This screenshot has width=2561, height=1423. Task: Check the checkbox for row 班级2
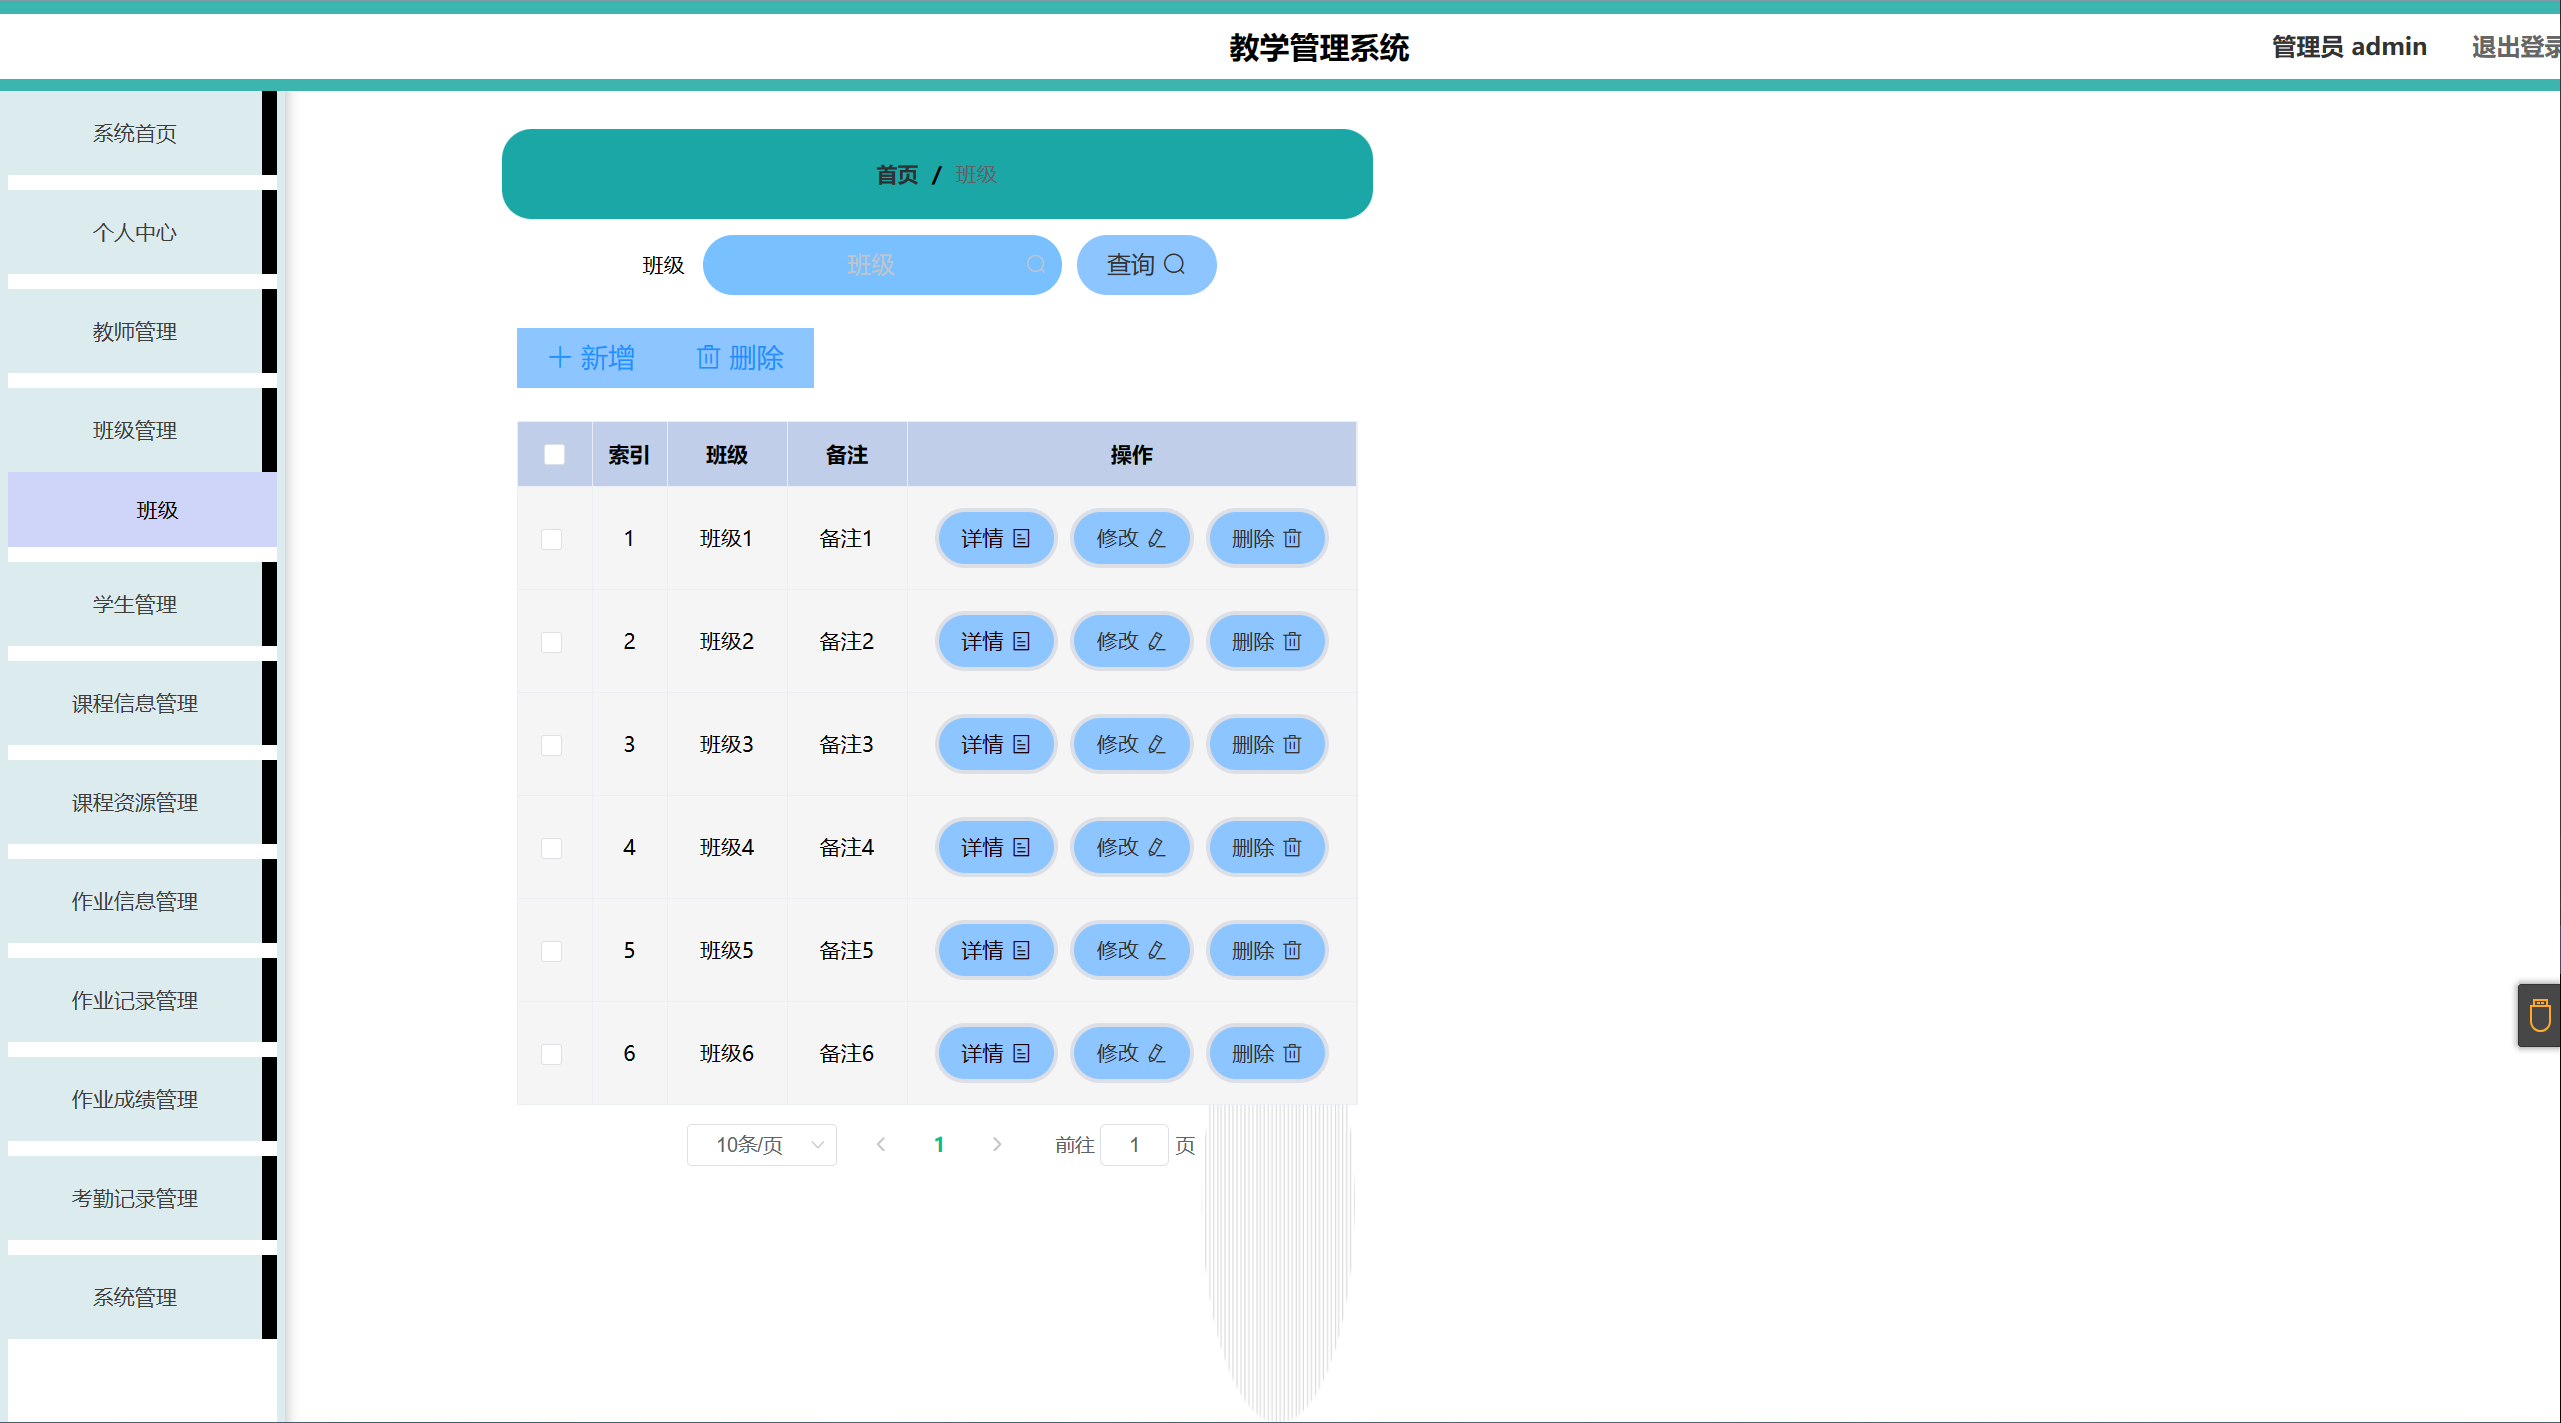point(551,642)
